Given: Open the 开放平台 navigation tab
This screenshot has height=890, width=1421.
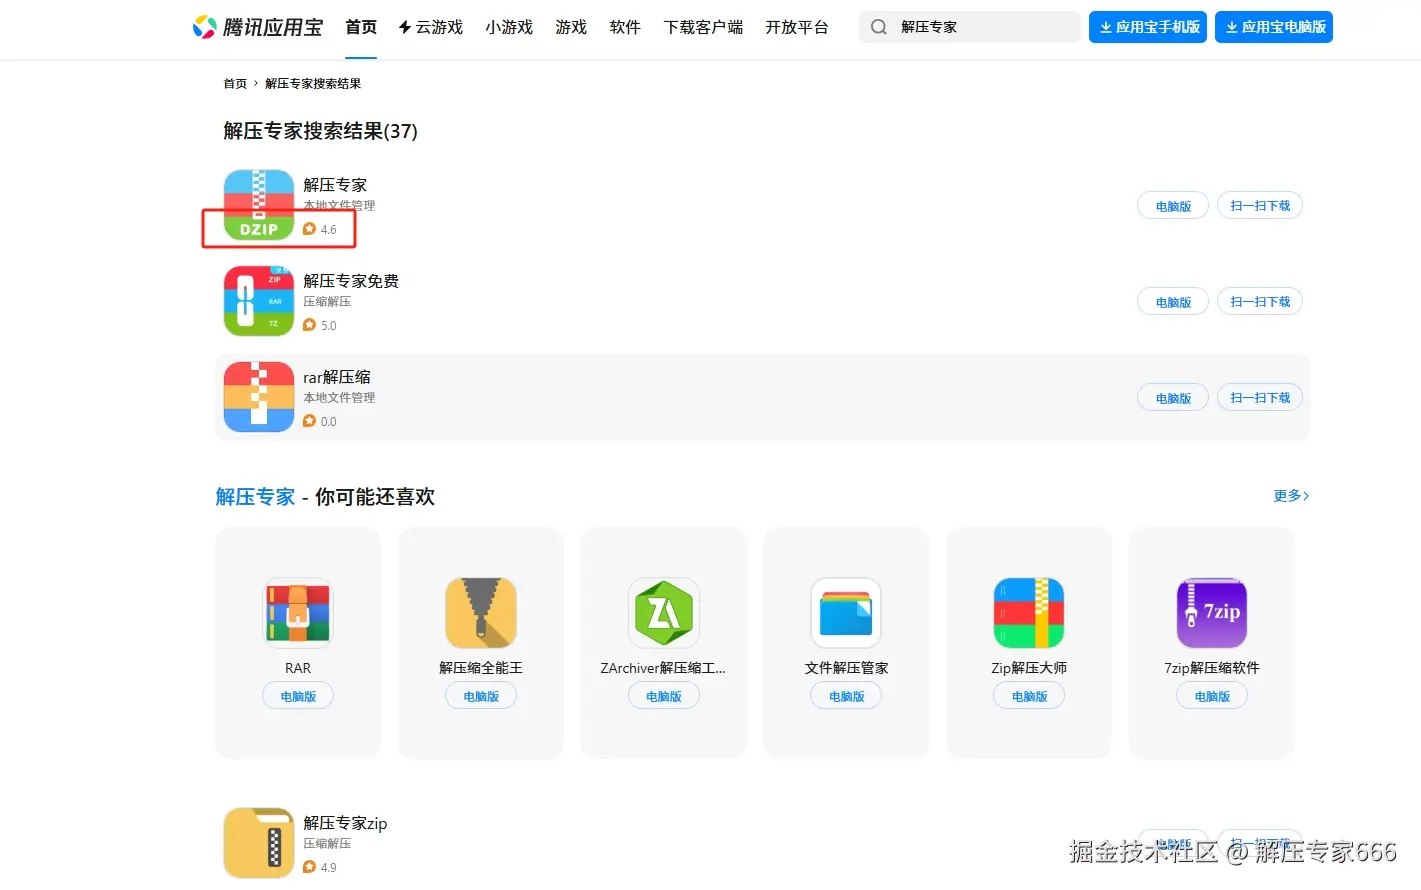Looking at the screenshot, I should pyautogui.click(x=797, y=27).
